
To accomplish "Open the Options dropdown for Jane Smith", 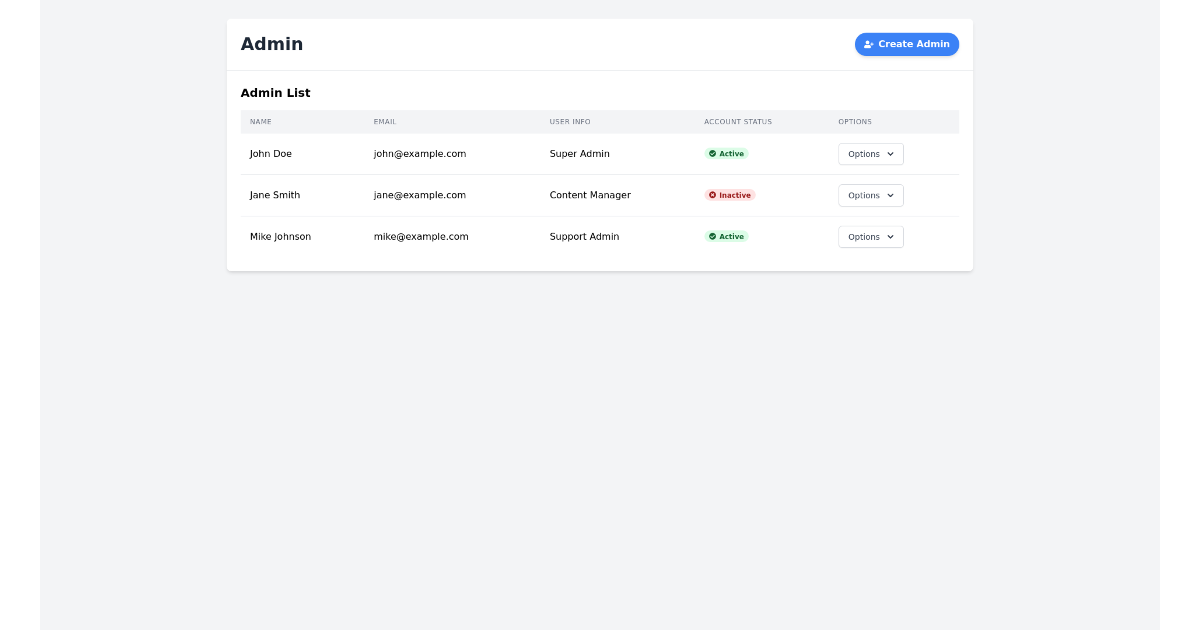I will (x=870, y=195).
